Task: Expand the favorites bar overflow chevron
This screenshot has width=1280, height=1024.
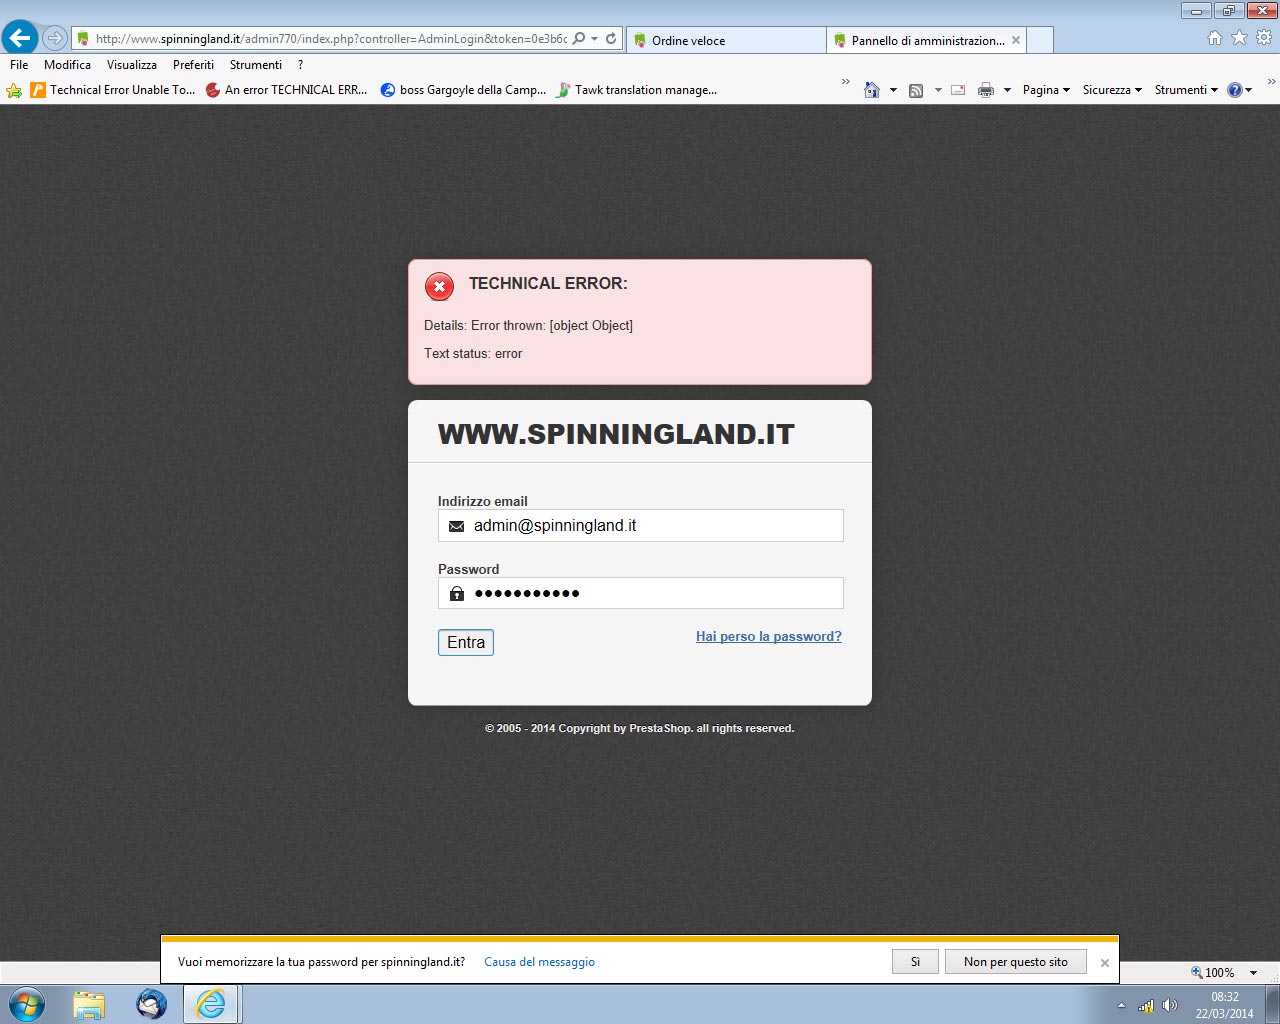Action: 846,82
